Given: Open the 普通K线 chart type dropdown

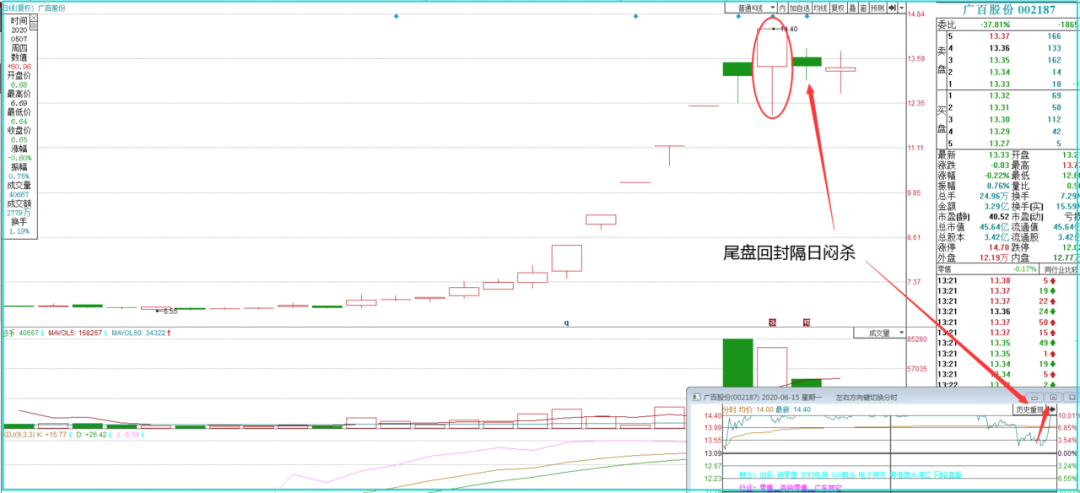Looking at the screenshot, I should 750,8.
